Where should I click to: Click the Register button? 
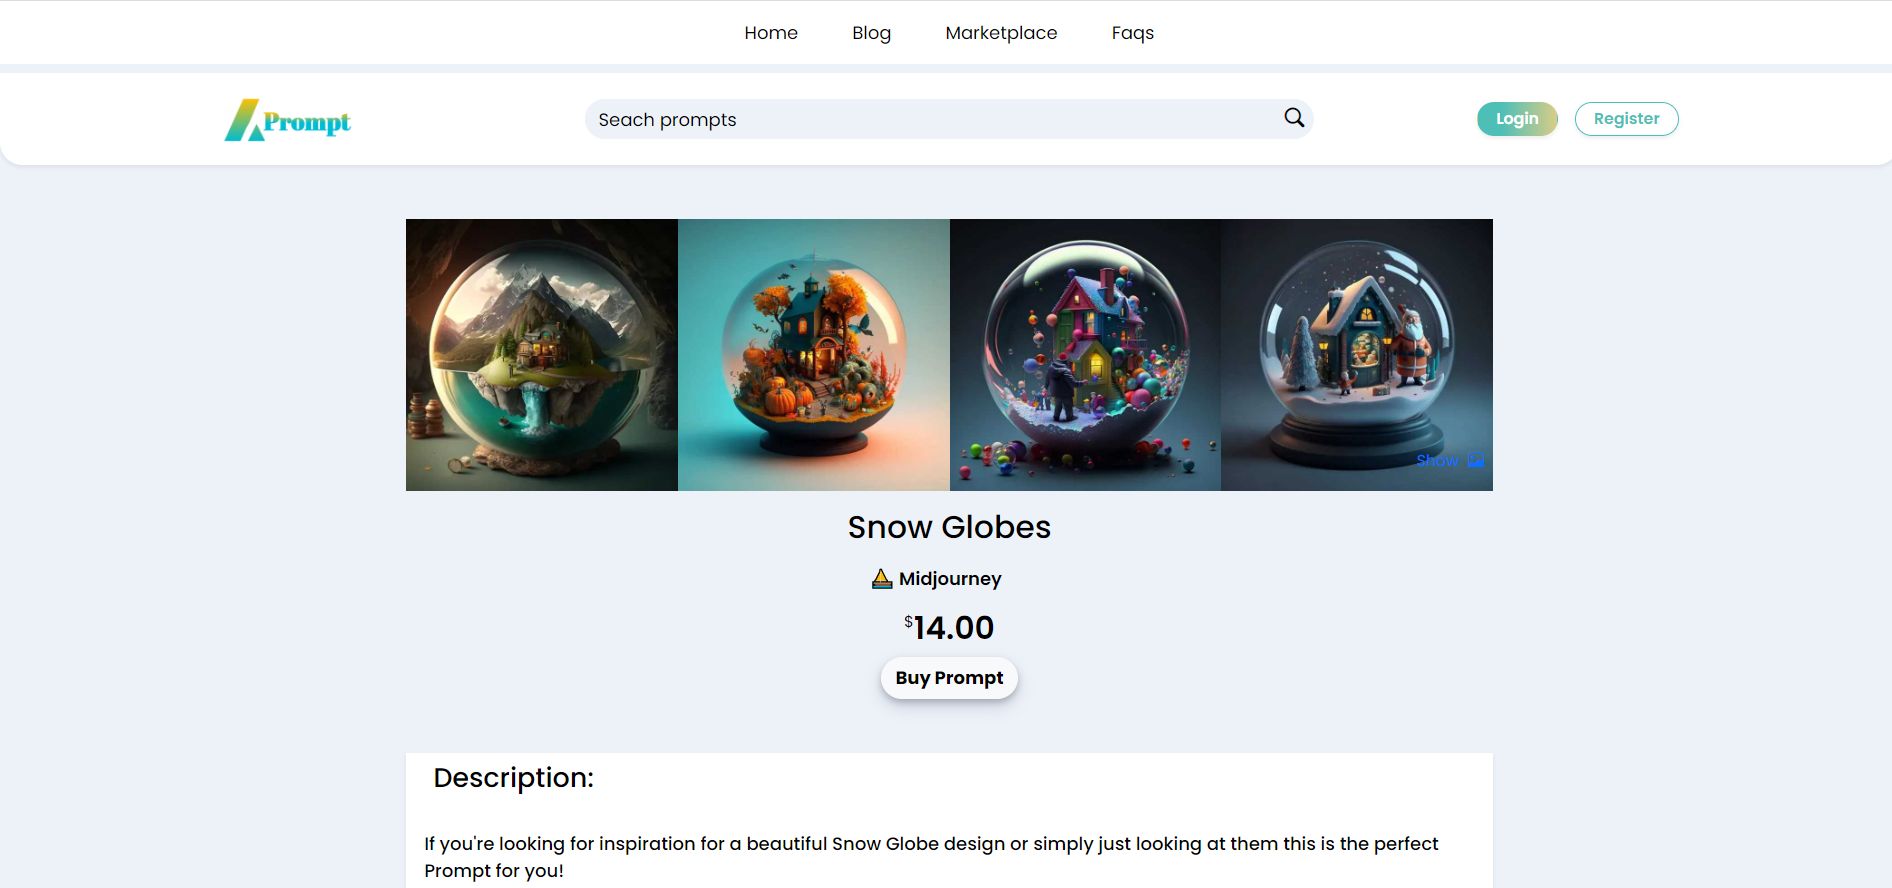click(1626, 119)
